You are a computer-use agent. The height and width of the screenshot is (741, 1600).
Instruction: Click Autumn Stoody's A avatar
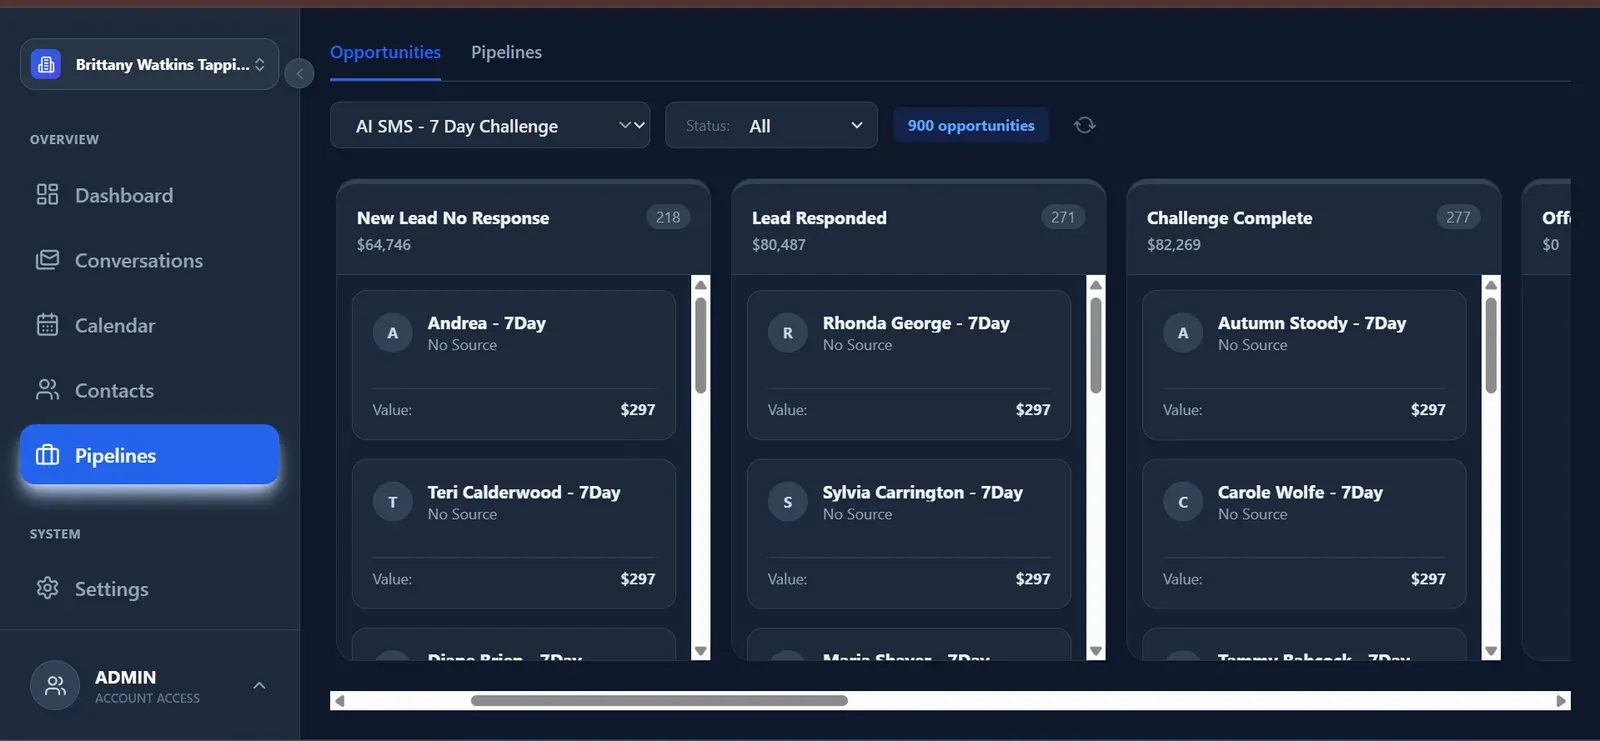tap(1182, 333)
